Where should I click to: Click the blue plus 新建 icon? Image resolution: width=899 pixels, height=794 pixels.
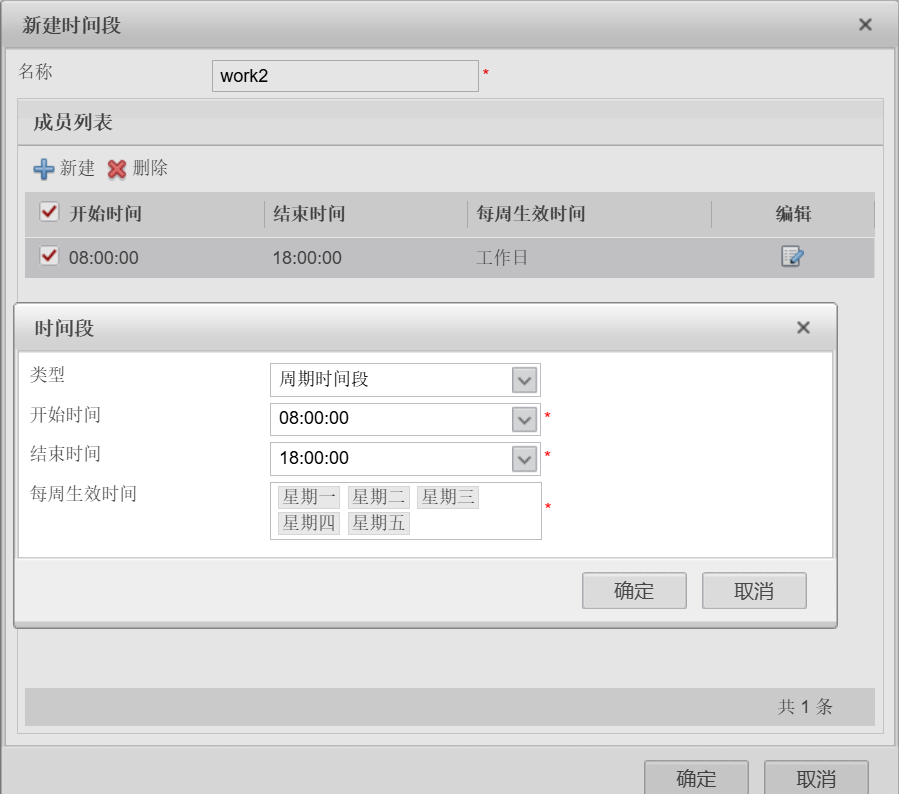pyautogui.click(x=44, y=169)
